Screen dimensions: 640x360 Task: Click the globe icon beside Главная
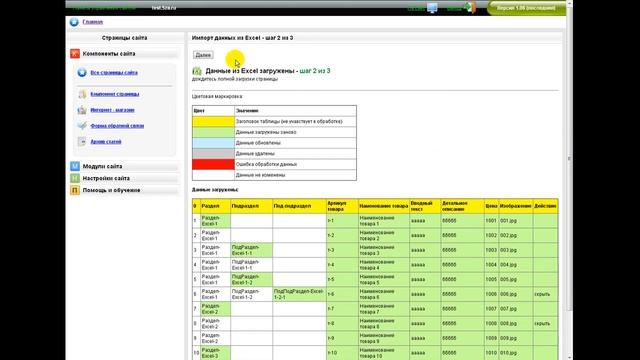(74, 22)
